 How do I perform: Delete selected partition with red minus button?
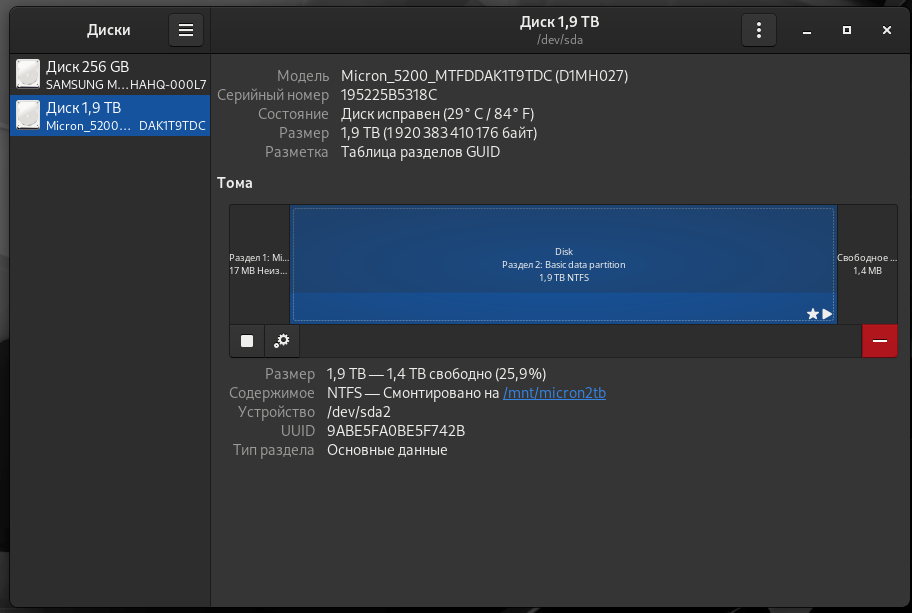coord(880,341)
